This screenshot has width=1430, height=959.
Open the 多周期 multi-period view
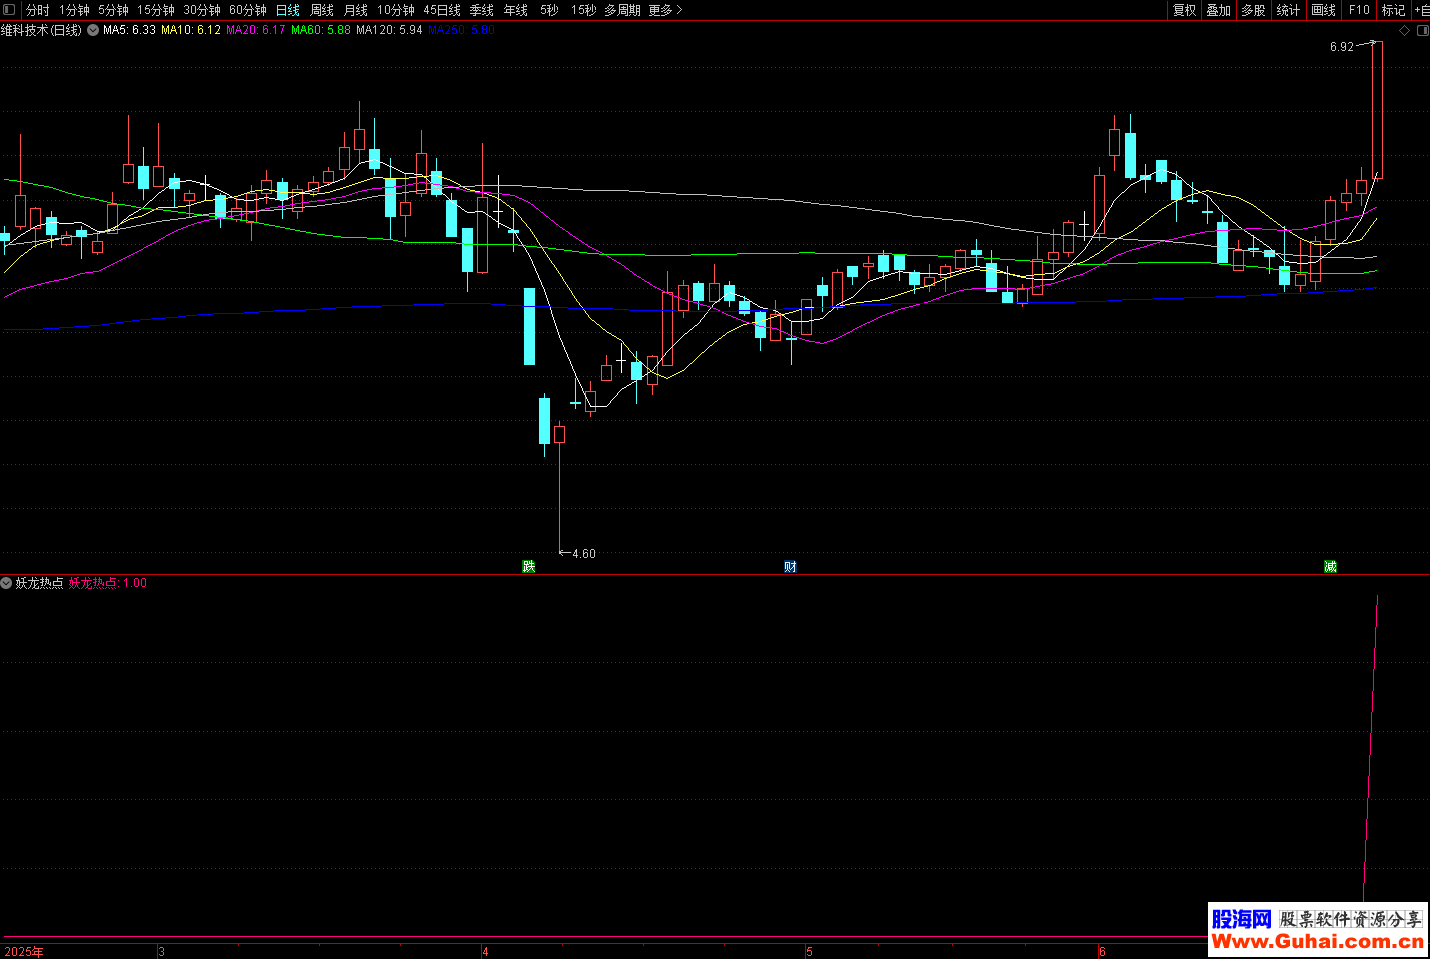point(622,10)
